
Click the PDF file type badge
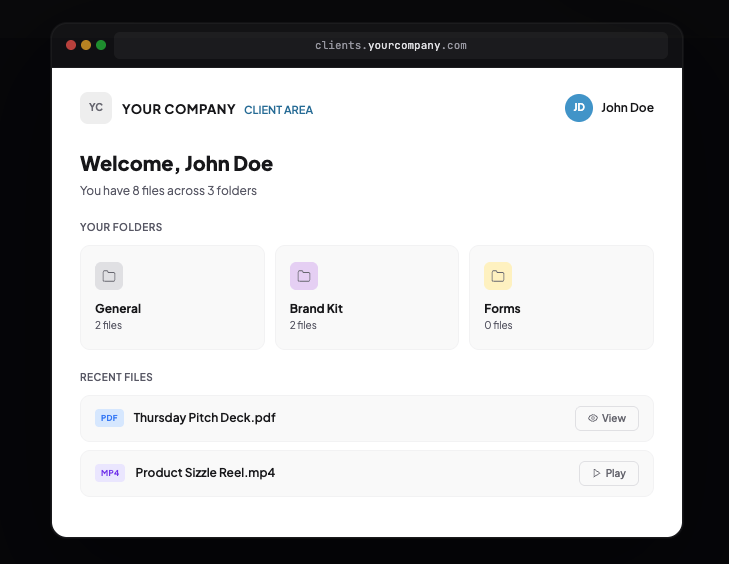(x=109, y=418)
